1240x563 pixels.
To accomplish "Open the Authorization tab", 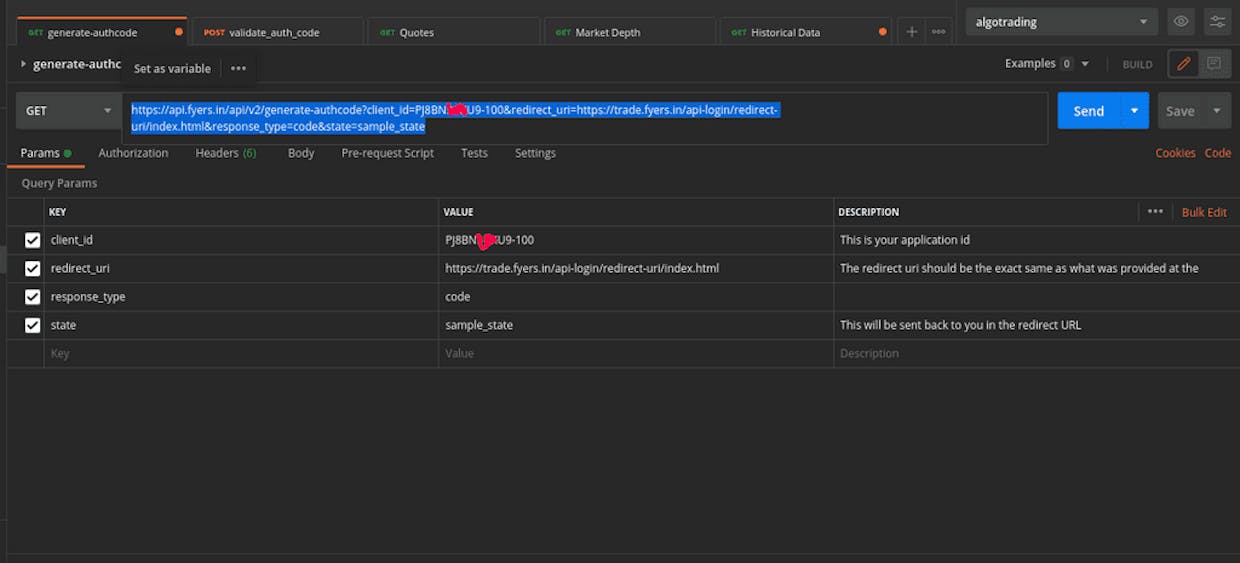I will pos(133,153).
